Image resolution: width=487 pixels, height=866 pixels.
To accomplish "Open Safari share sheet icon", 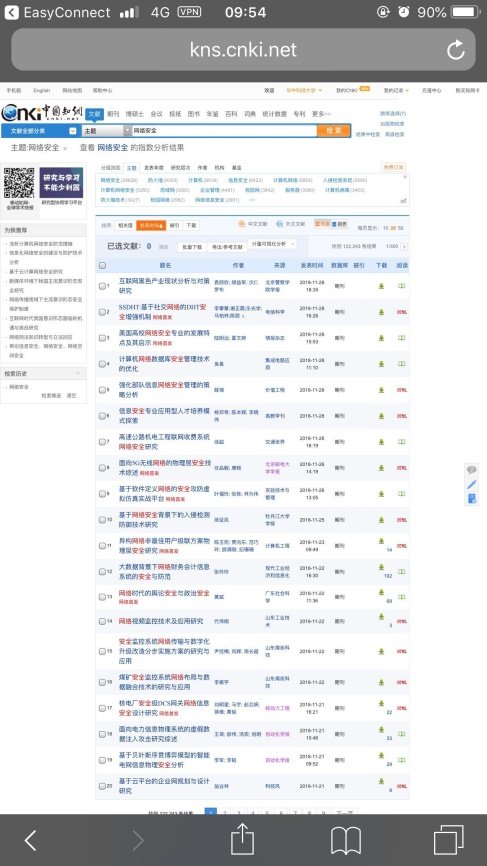I will tap(242, 839).
